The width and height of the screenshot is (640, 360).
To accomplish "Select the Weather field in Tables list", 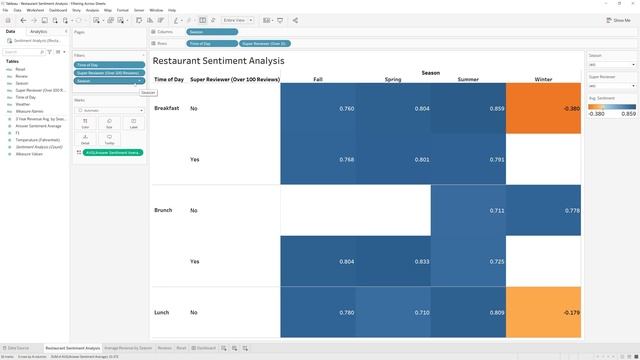I will pos(23,104).
